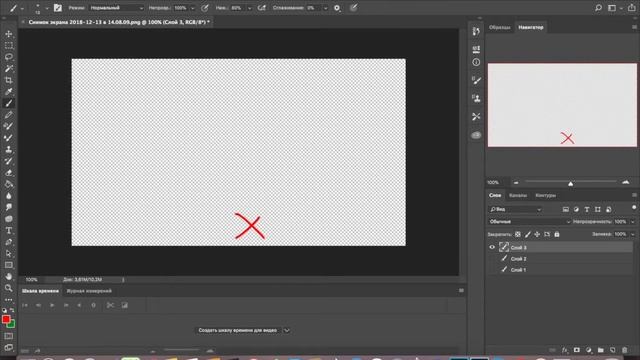This screenshot has height=360, width=640.
Task: Hide layer Слой 3 with eye icon
Action: [x=492, y=247]
